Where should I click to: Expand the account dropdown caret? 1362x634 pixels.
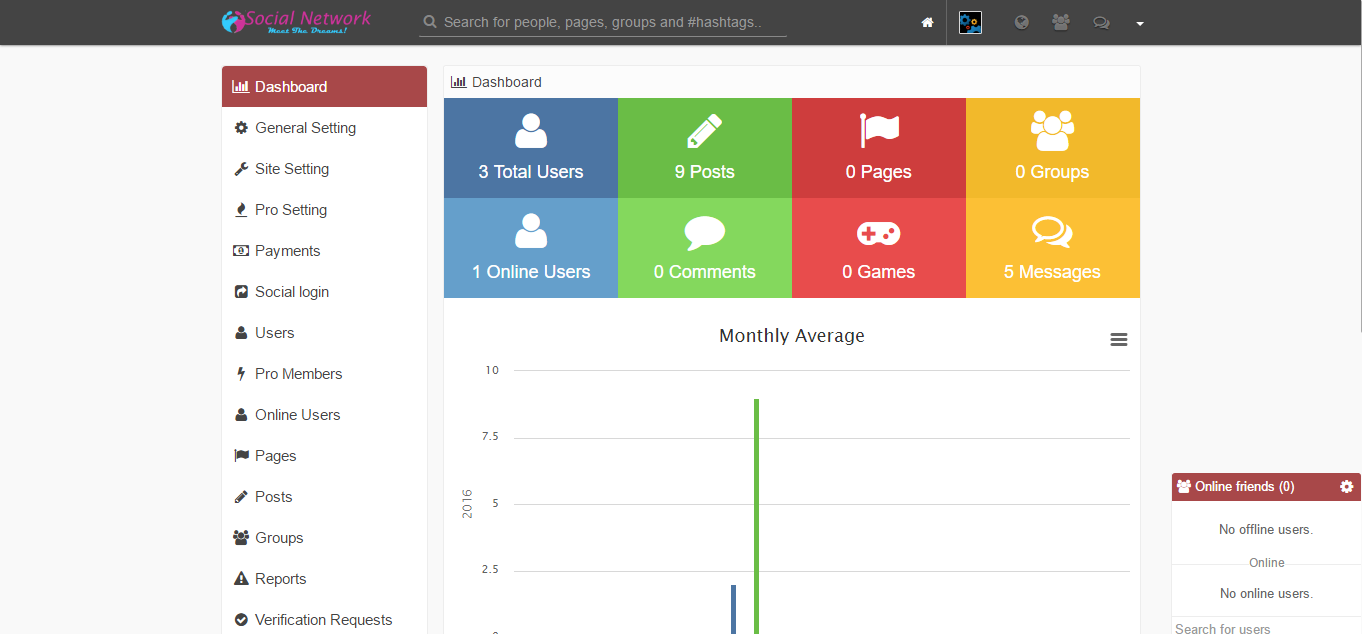pyautogui.click(x=1140, y=24)
